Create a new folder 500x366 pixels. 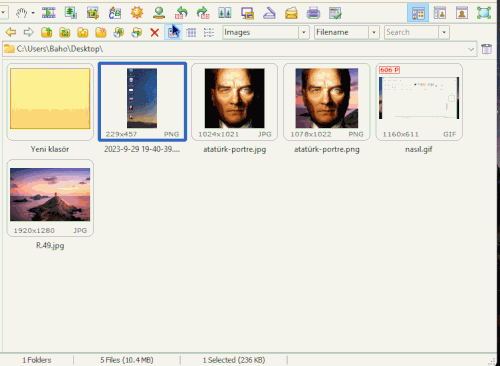pyautogui.click(x=101, y=32)
